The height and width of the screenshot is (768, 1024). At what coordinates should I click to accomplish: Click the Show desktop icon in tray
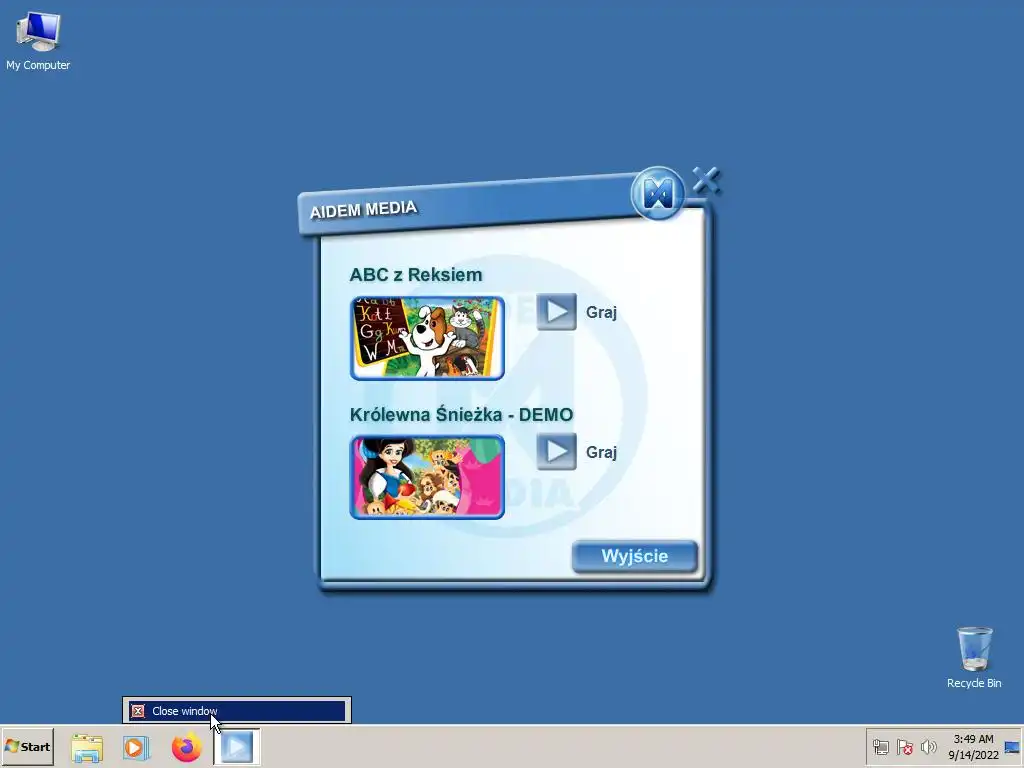(x=1012, y=747)
